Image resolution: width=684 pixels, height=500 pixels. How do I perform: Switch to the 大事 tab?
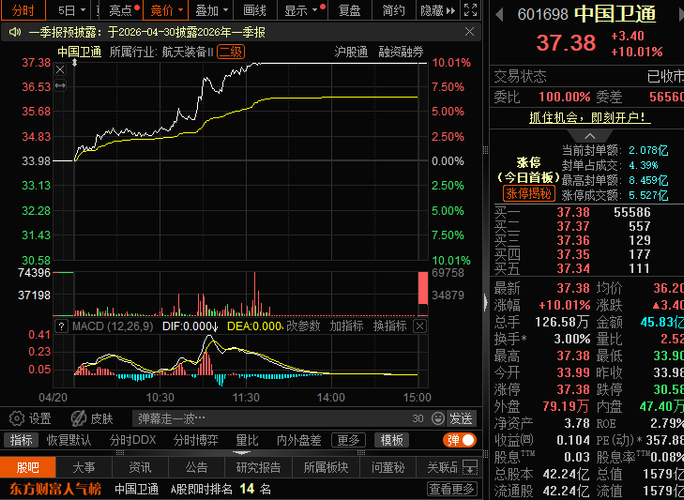coord(84,468)
